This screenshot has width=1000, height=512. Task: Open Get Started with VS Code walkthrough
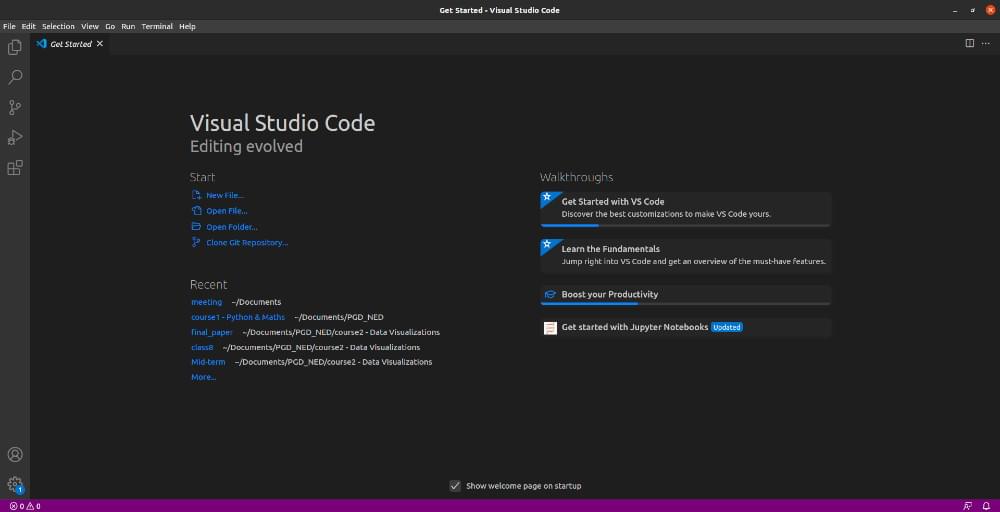click(686, 209)
